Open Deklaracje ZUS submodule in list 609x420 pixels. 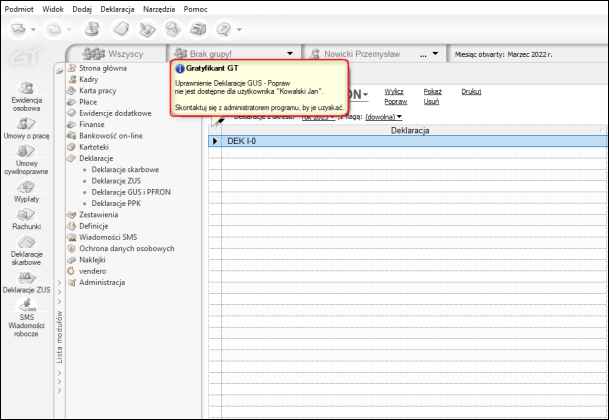tap(116, 181)
